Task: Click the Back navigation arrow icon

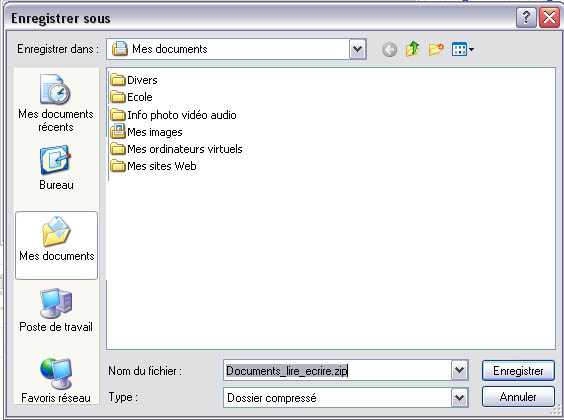Action: point(389,49)
